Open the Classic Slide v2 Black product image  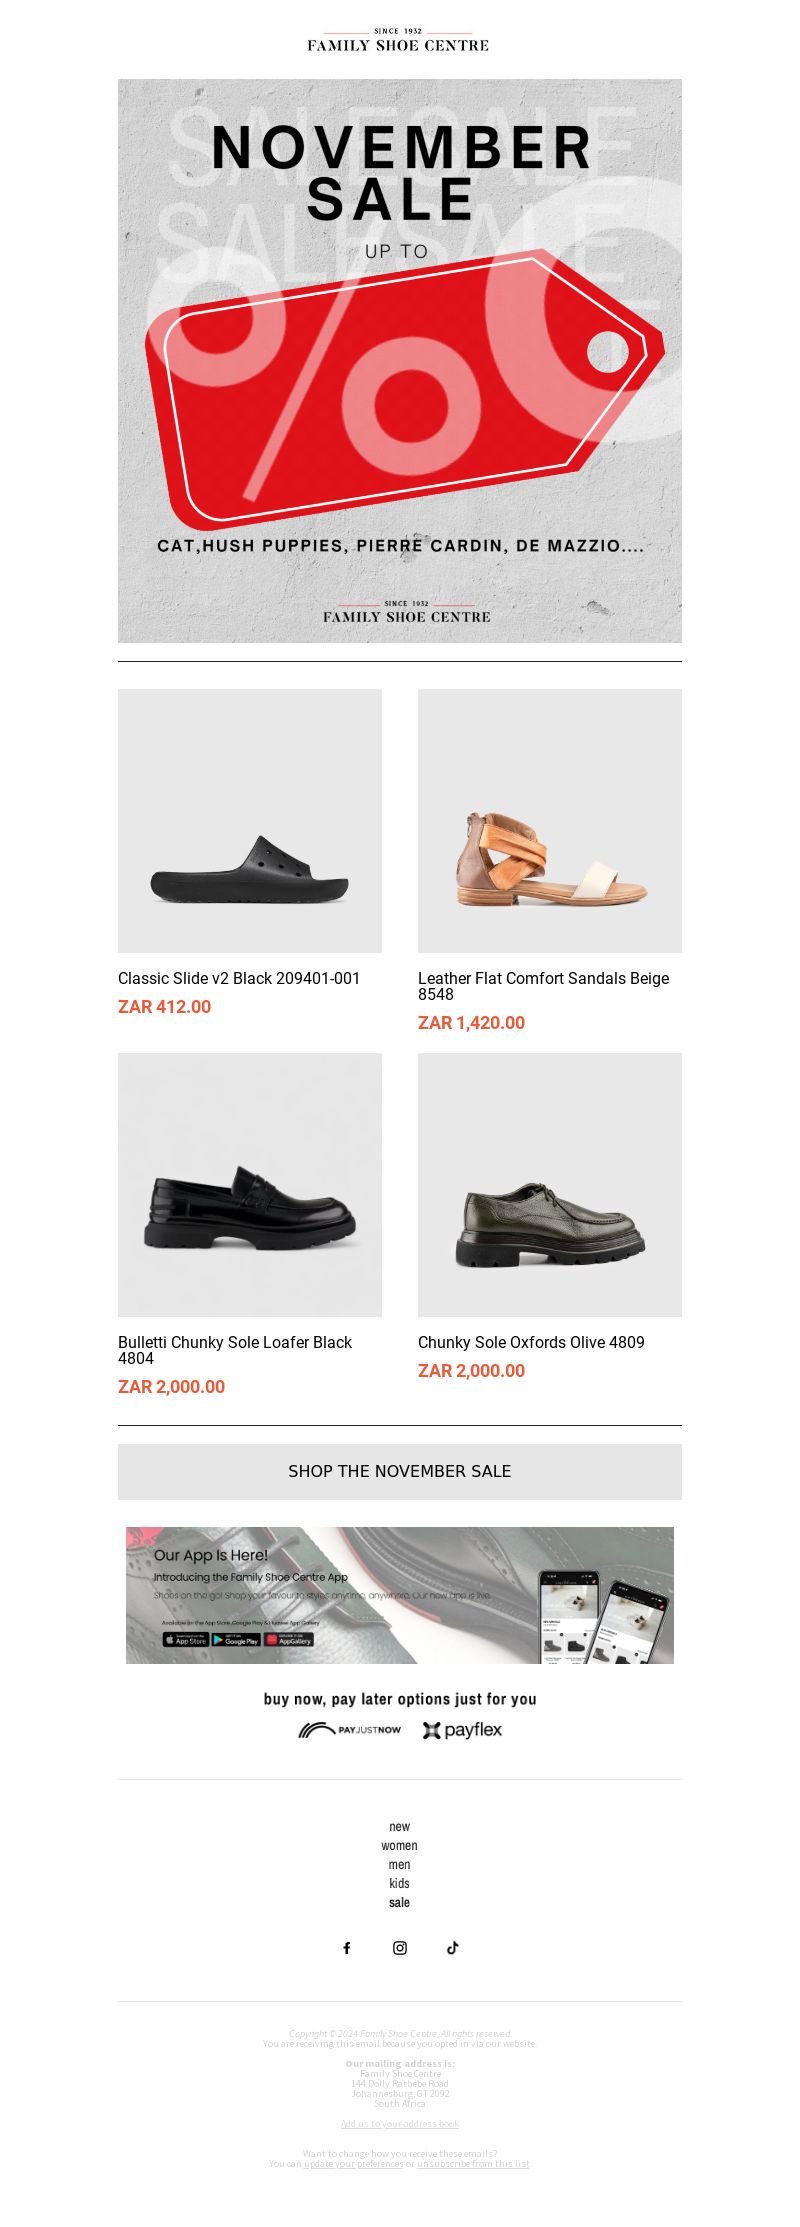click(x=250, y=821)
